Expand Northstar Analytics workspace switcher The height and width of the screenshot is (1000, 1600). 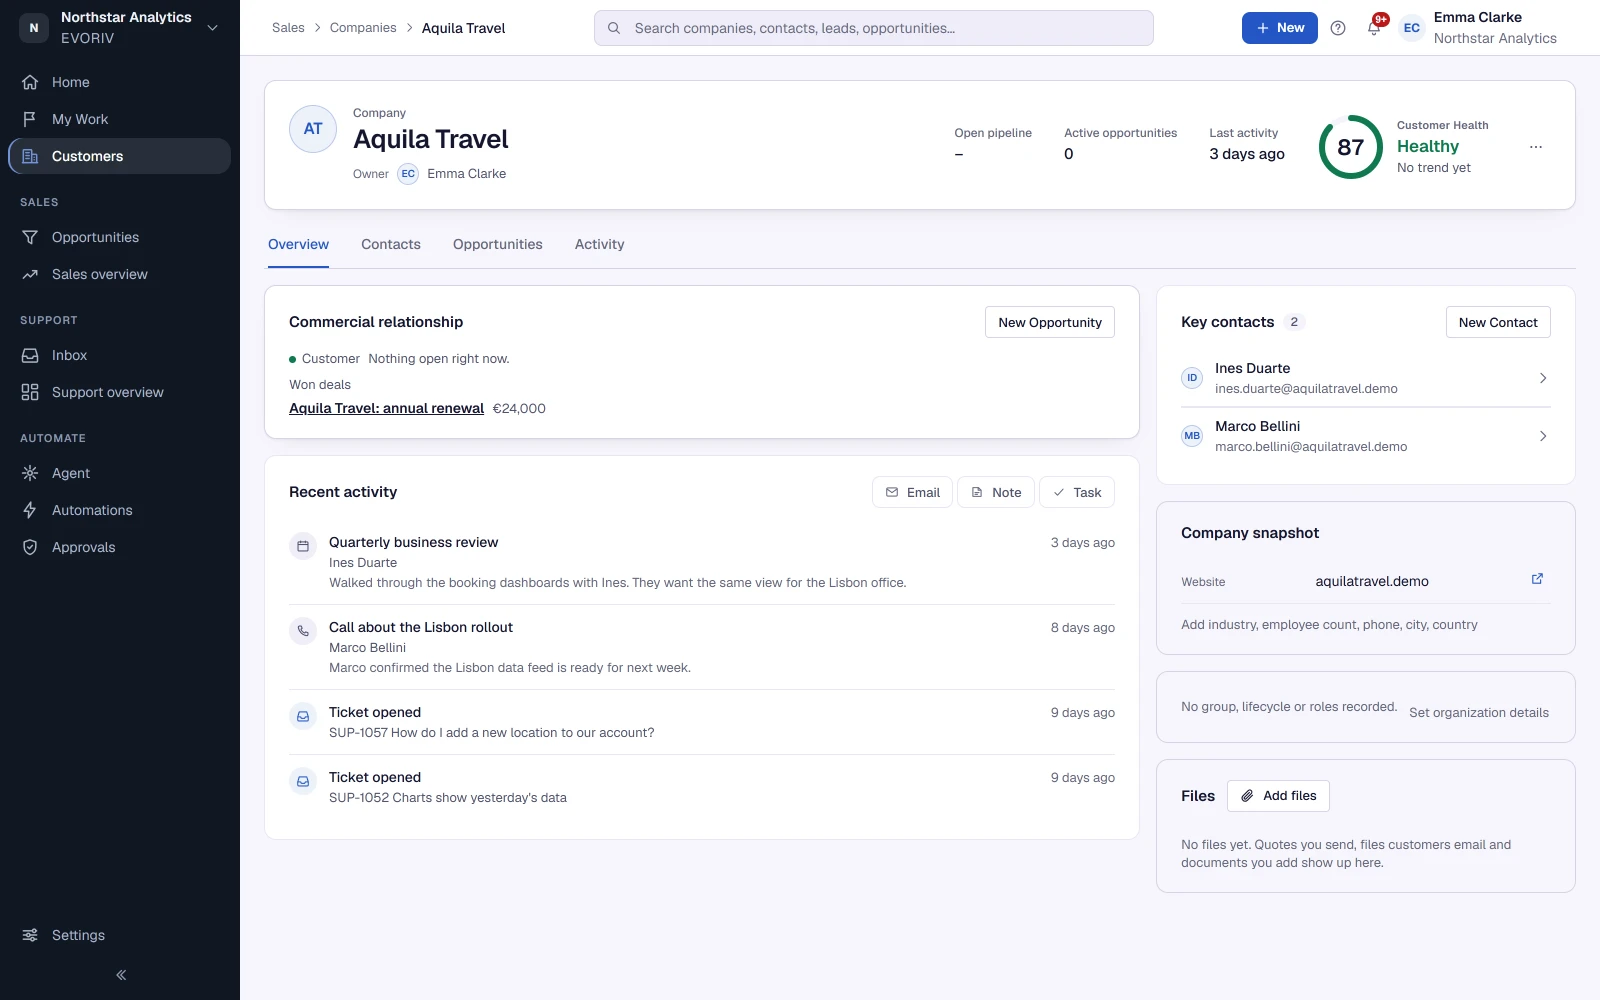tap(120, 28)
